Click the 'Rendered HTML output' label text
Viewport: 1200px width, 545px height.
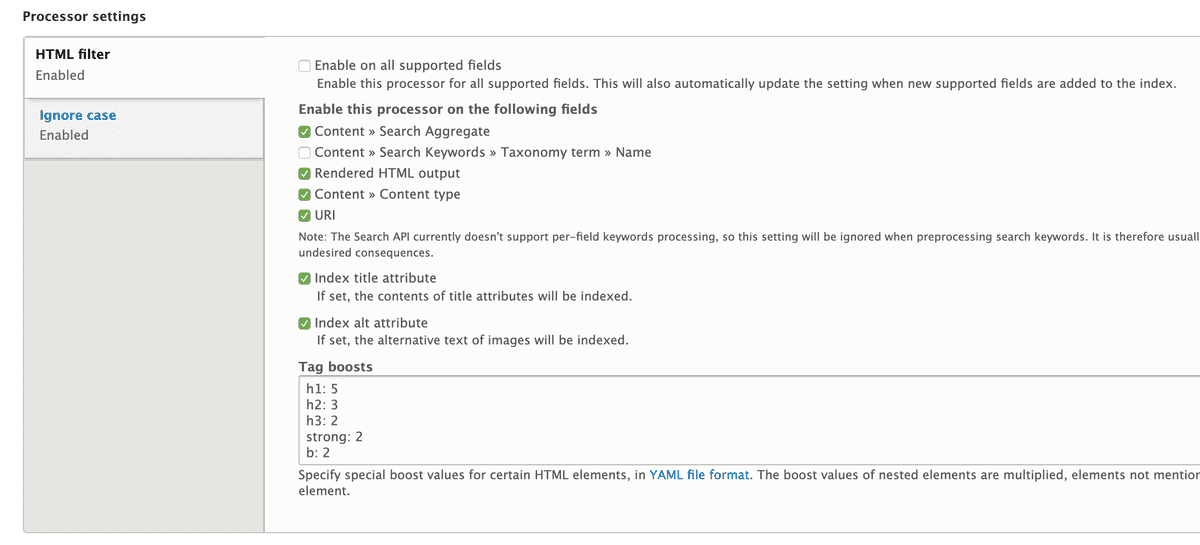point(387,174)
